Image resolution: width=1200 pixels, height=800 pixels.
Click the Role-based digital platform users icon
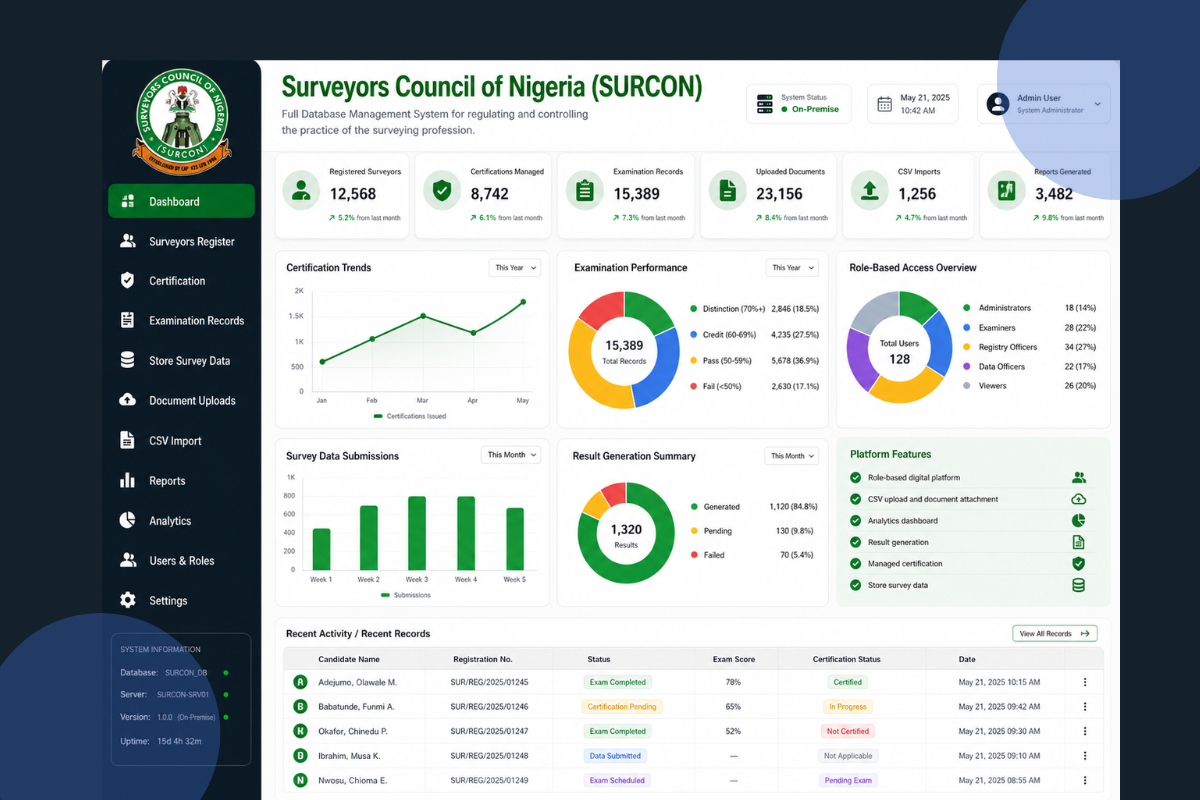click(1078, 478)
